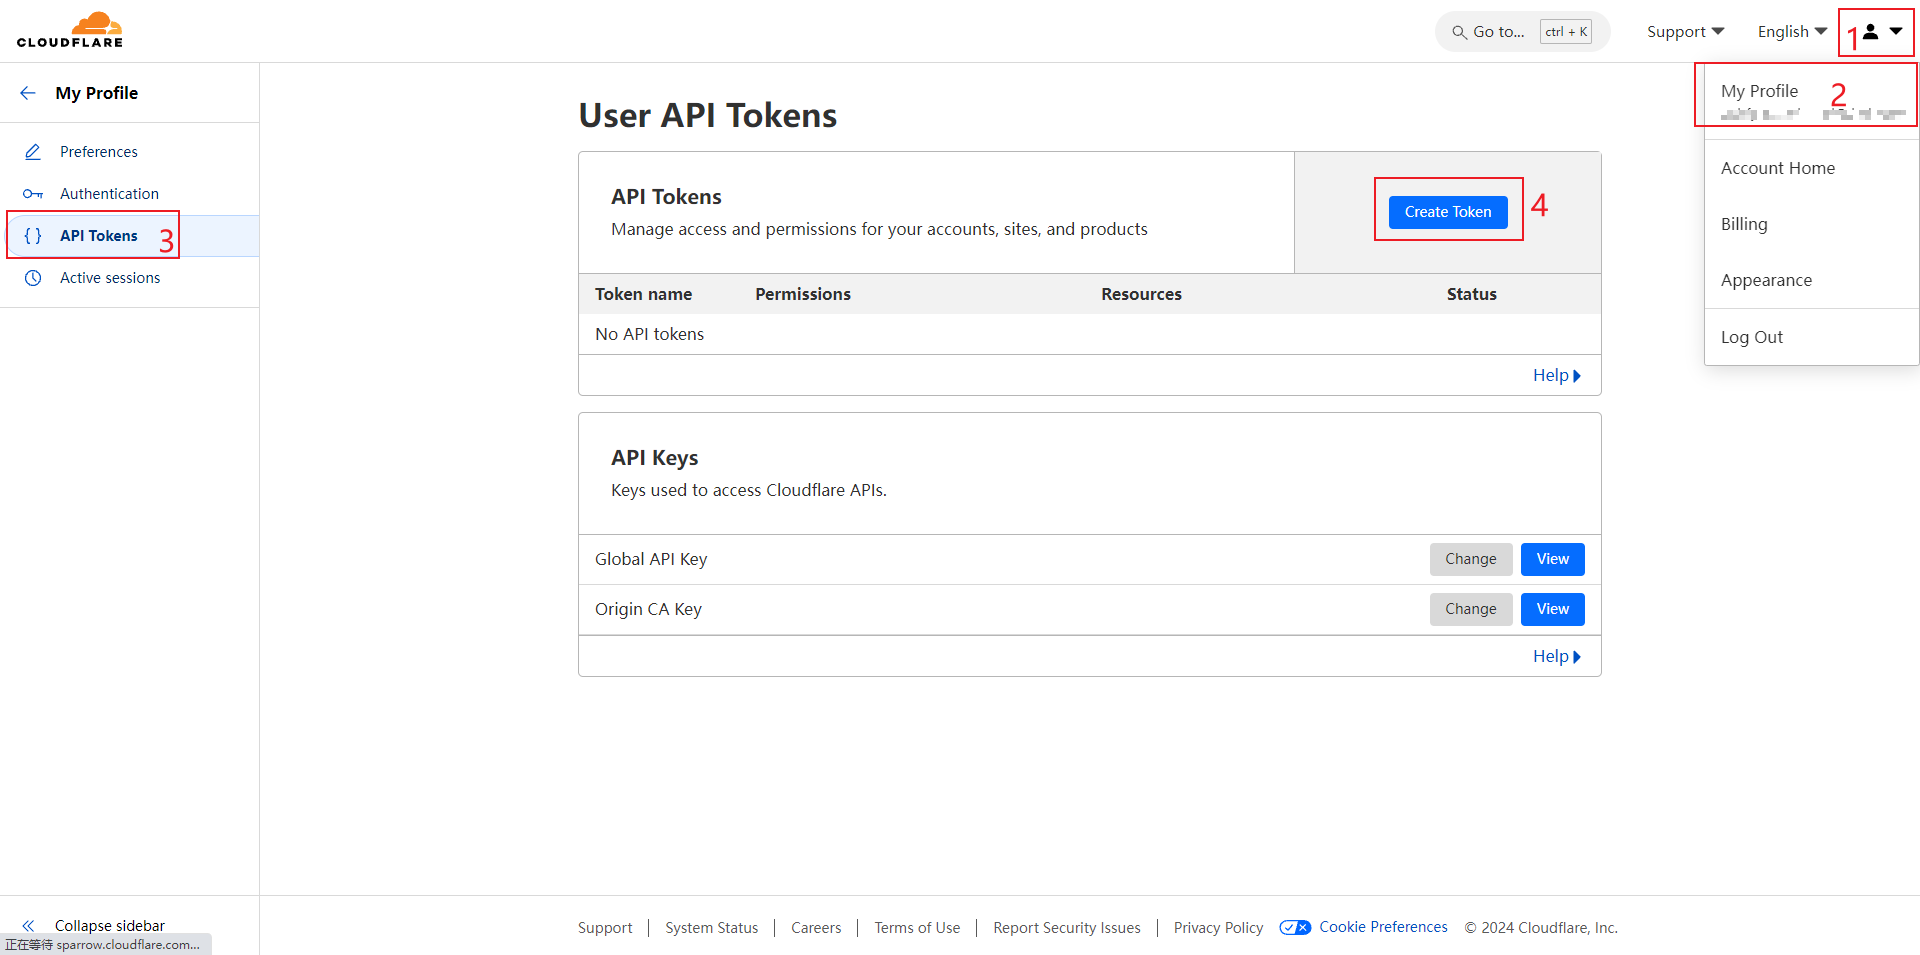Open Report Security Issues link
The height and width of the screenshot is (955, 1920).
pyautogui.click(x=1067, y=928)
